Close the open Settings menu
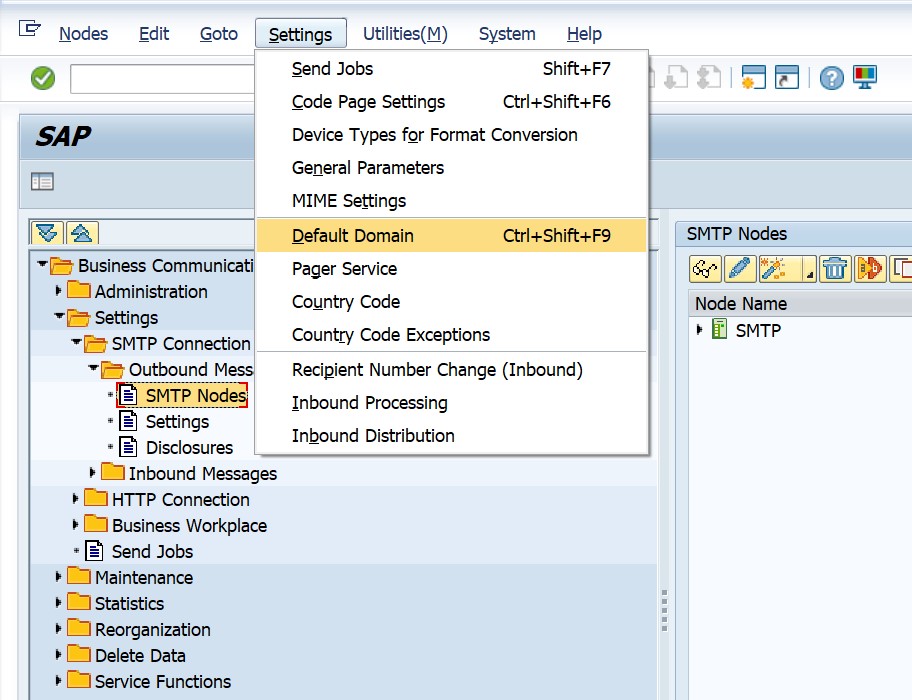 301,34
